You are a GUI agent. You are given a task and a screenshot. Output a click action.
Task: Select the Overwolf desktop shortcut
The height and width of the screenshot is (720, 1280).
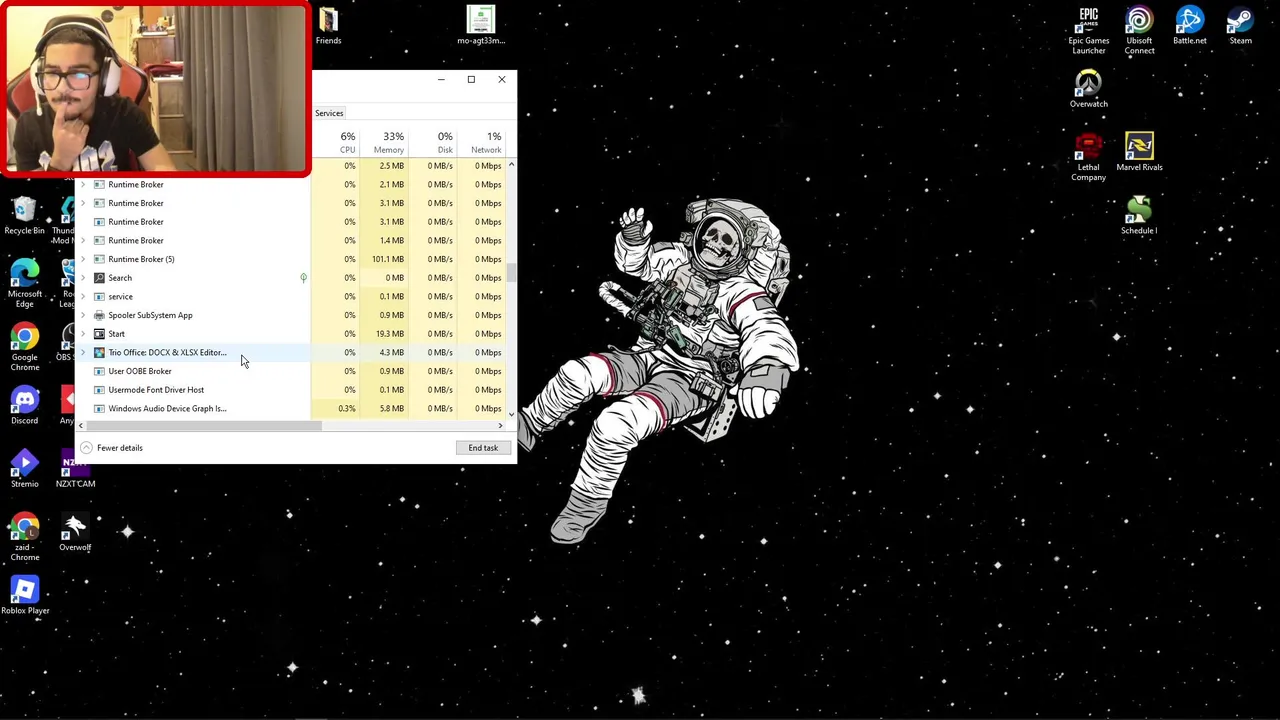click(75, 533)
